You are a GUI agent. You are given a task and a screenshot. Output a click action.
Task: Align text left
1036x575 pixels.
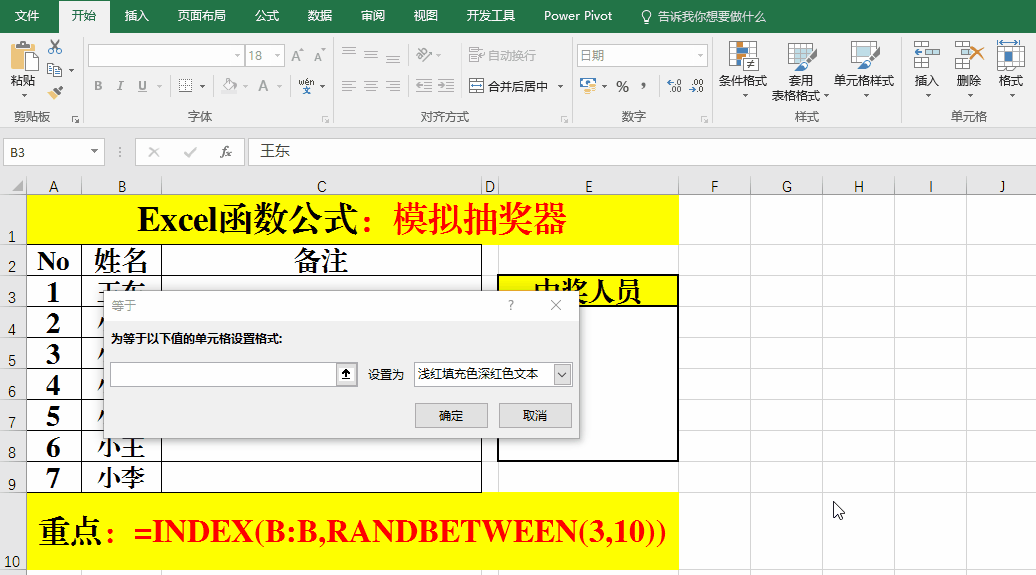point(349,86)
